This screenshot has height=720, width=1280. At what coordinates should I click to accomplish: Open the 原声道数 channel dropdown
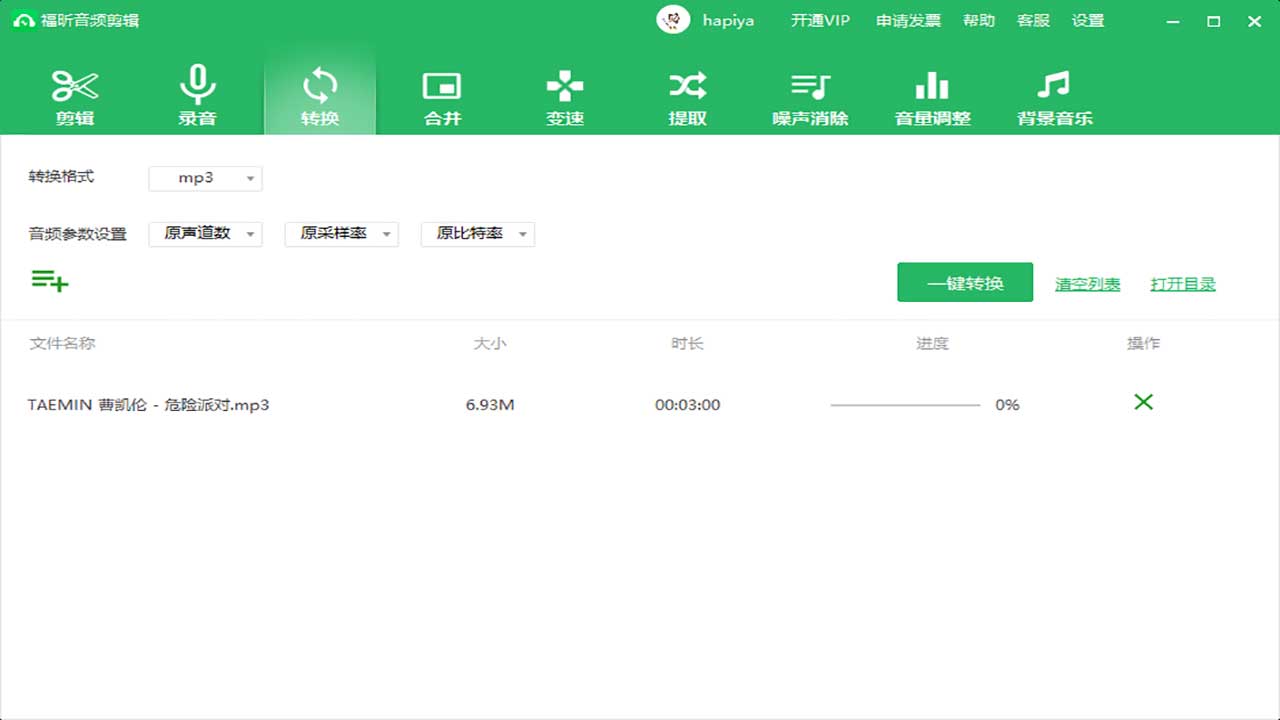(x=205, y=234)
